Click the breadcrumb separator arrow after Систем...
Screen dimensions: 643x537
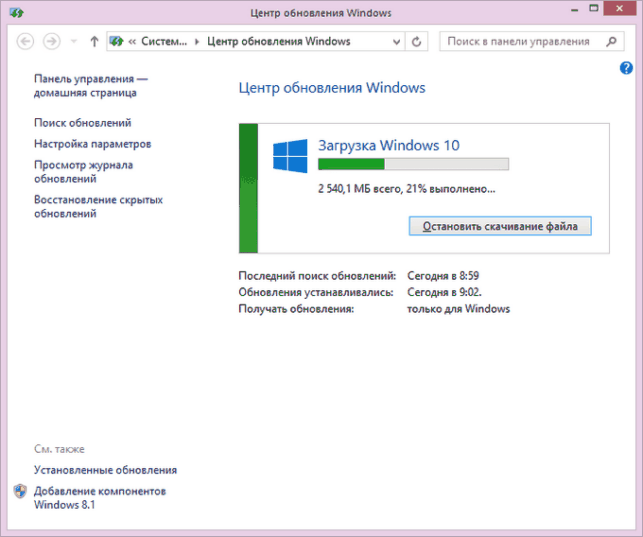tap(197, 41)
